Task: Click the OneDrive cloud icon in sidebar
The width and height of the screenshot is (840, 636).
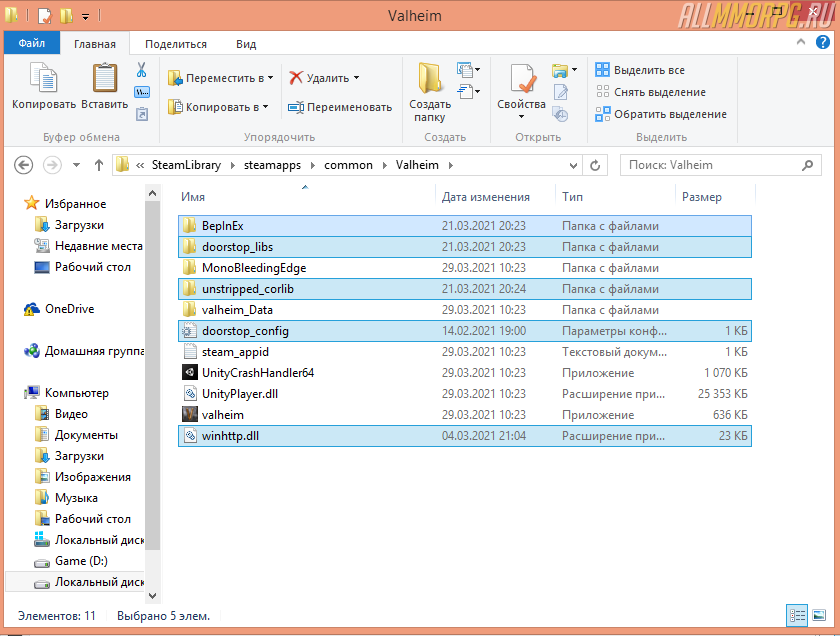Action: (x=32, y=309)
